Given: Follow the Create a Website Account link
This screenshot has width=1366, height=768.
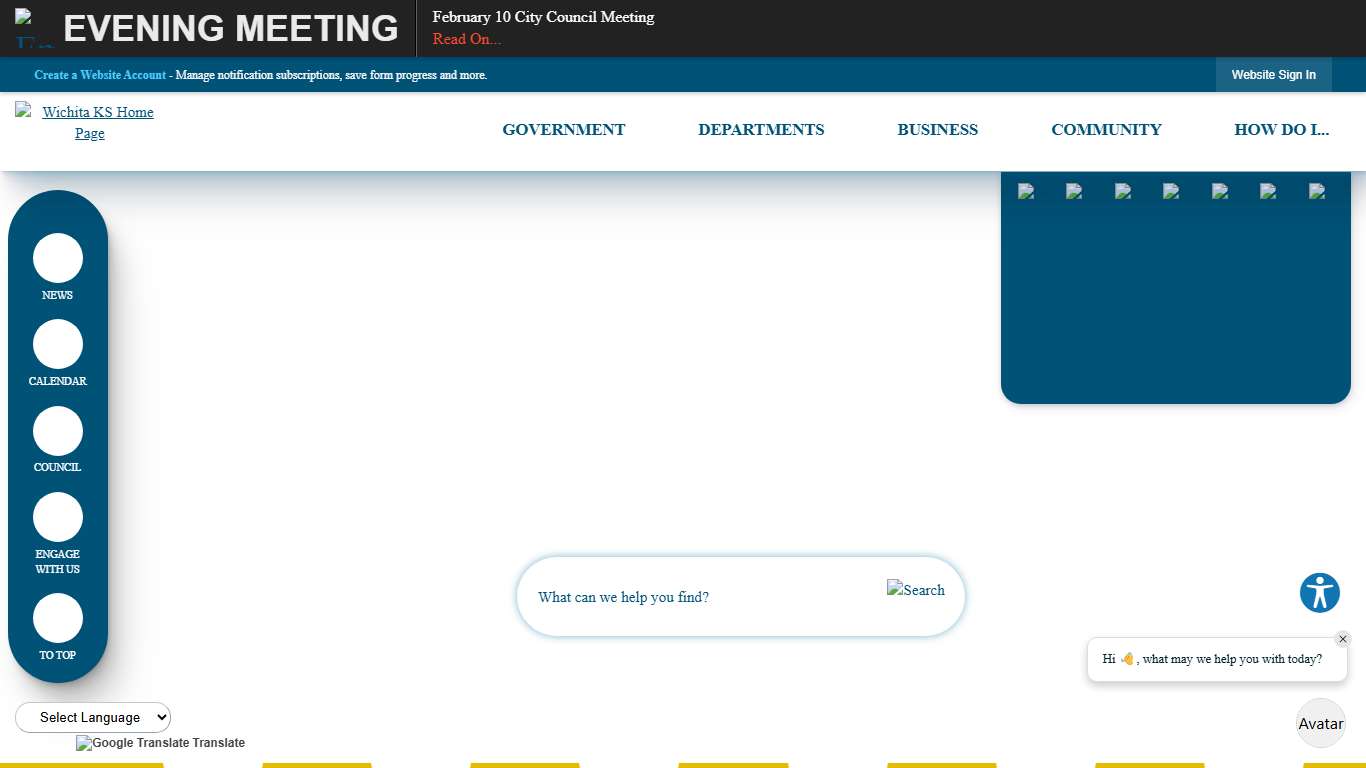Looking at the screenshot, I should [x=100, y=75].
